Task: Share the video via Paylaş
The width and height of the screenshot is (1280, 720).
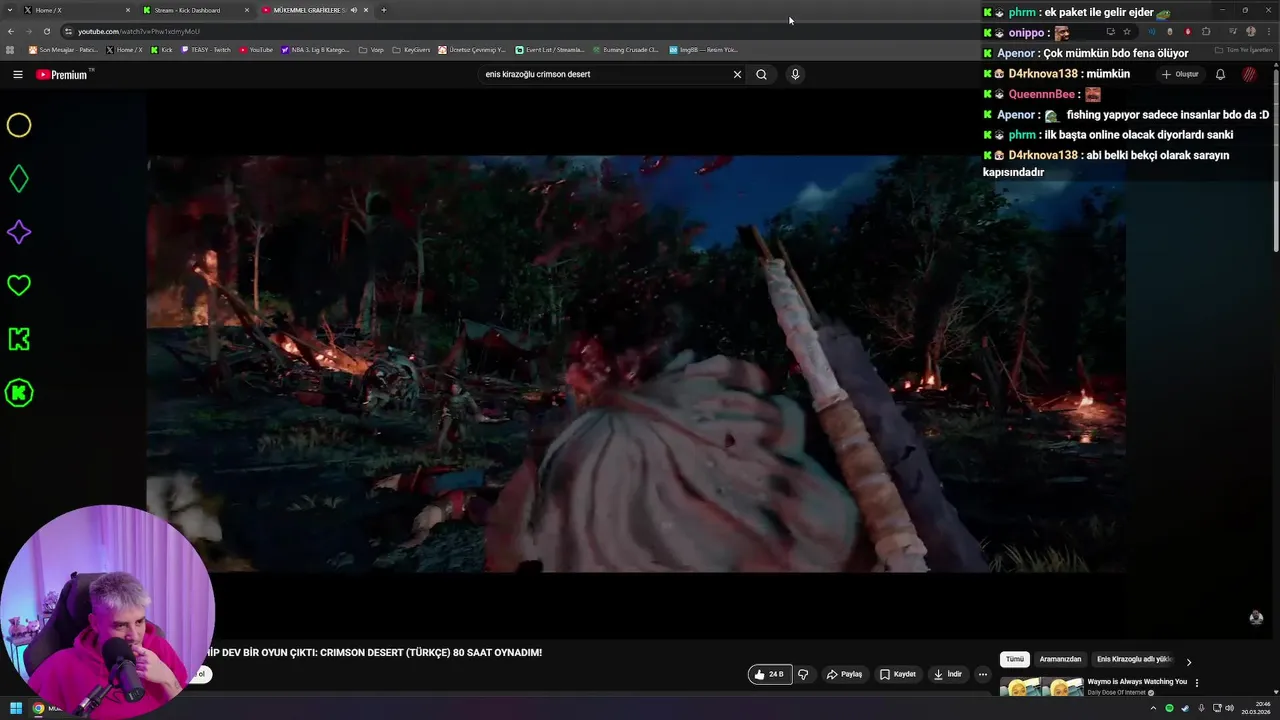Action: pyautogui.click(x=844, y=674)
